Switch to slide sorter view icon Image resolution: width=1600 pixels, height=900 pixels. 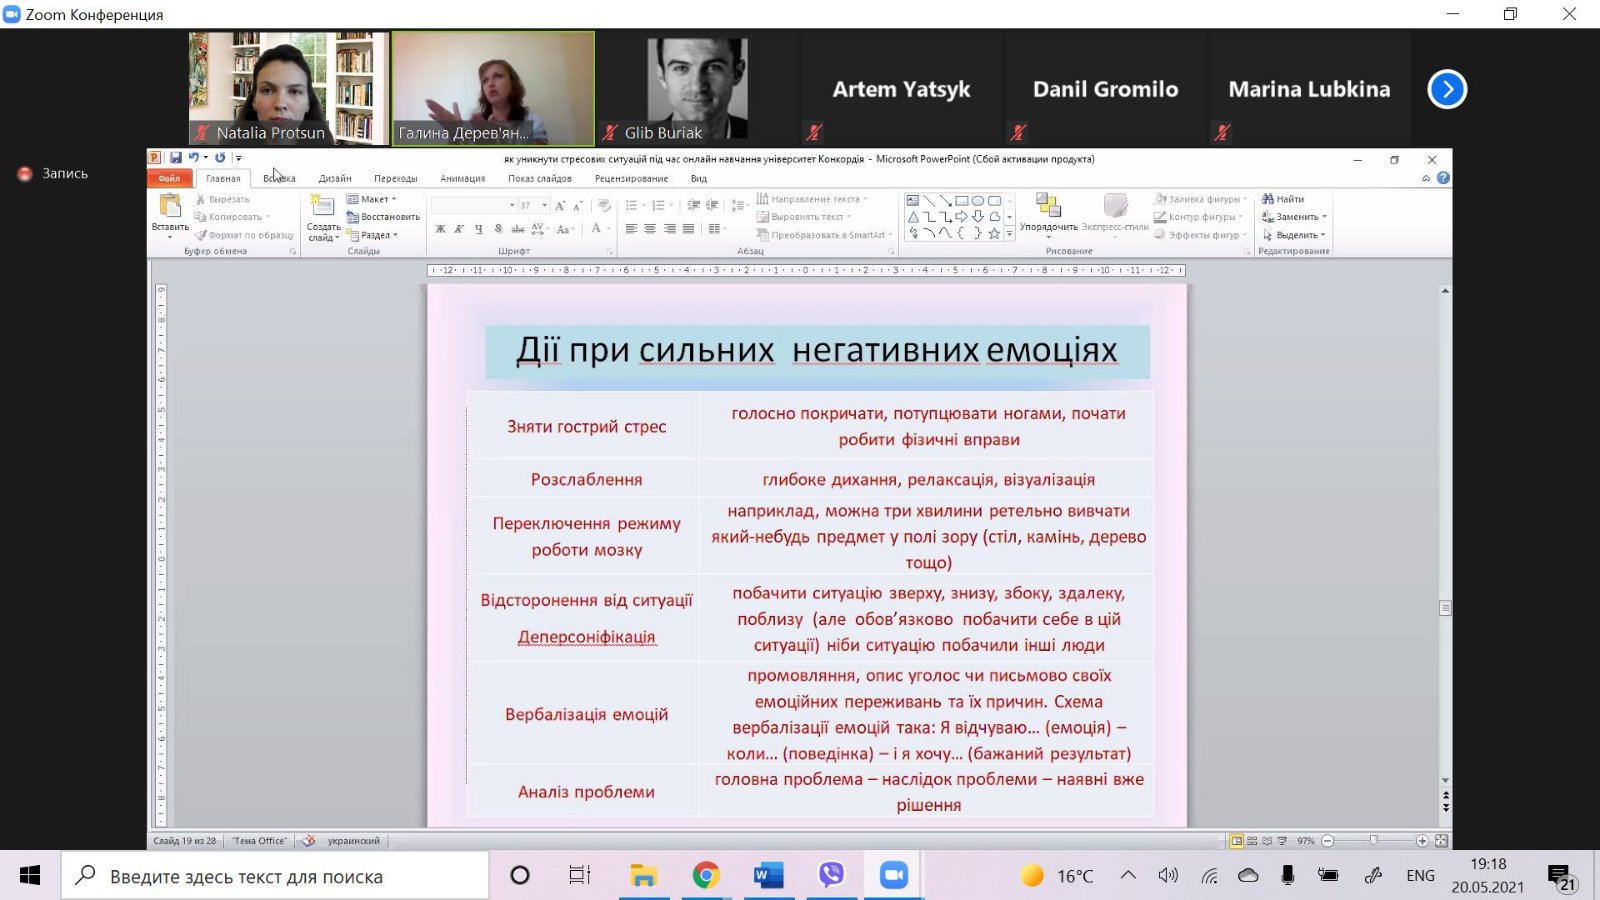tap(1252, 841)
